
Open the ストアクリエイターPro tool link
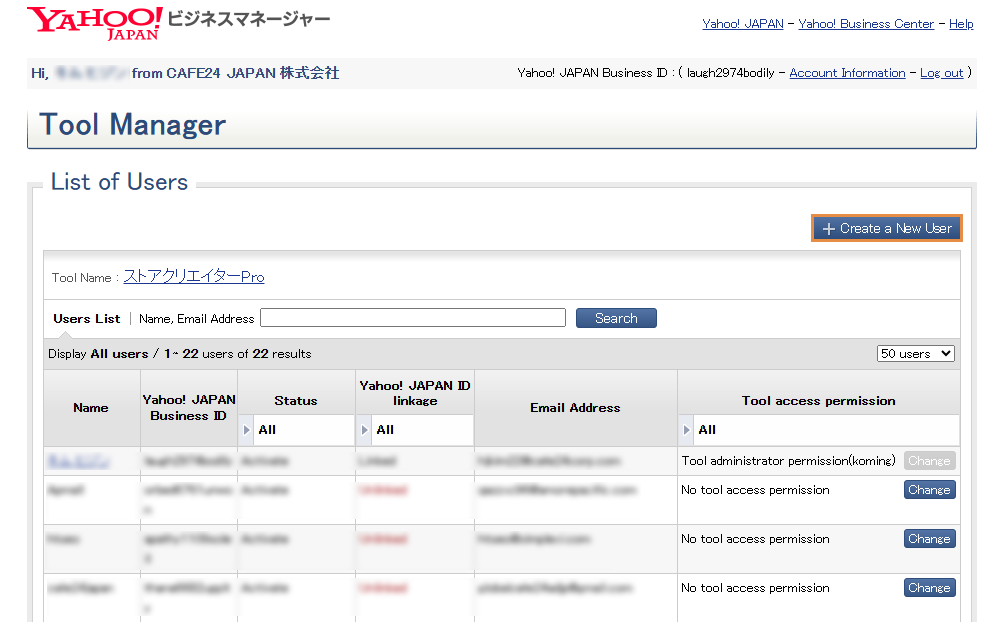[x=194, y=276]
